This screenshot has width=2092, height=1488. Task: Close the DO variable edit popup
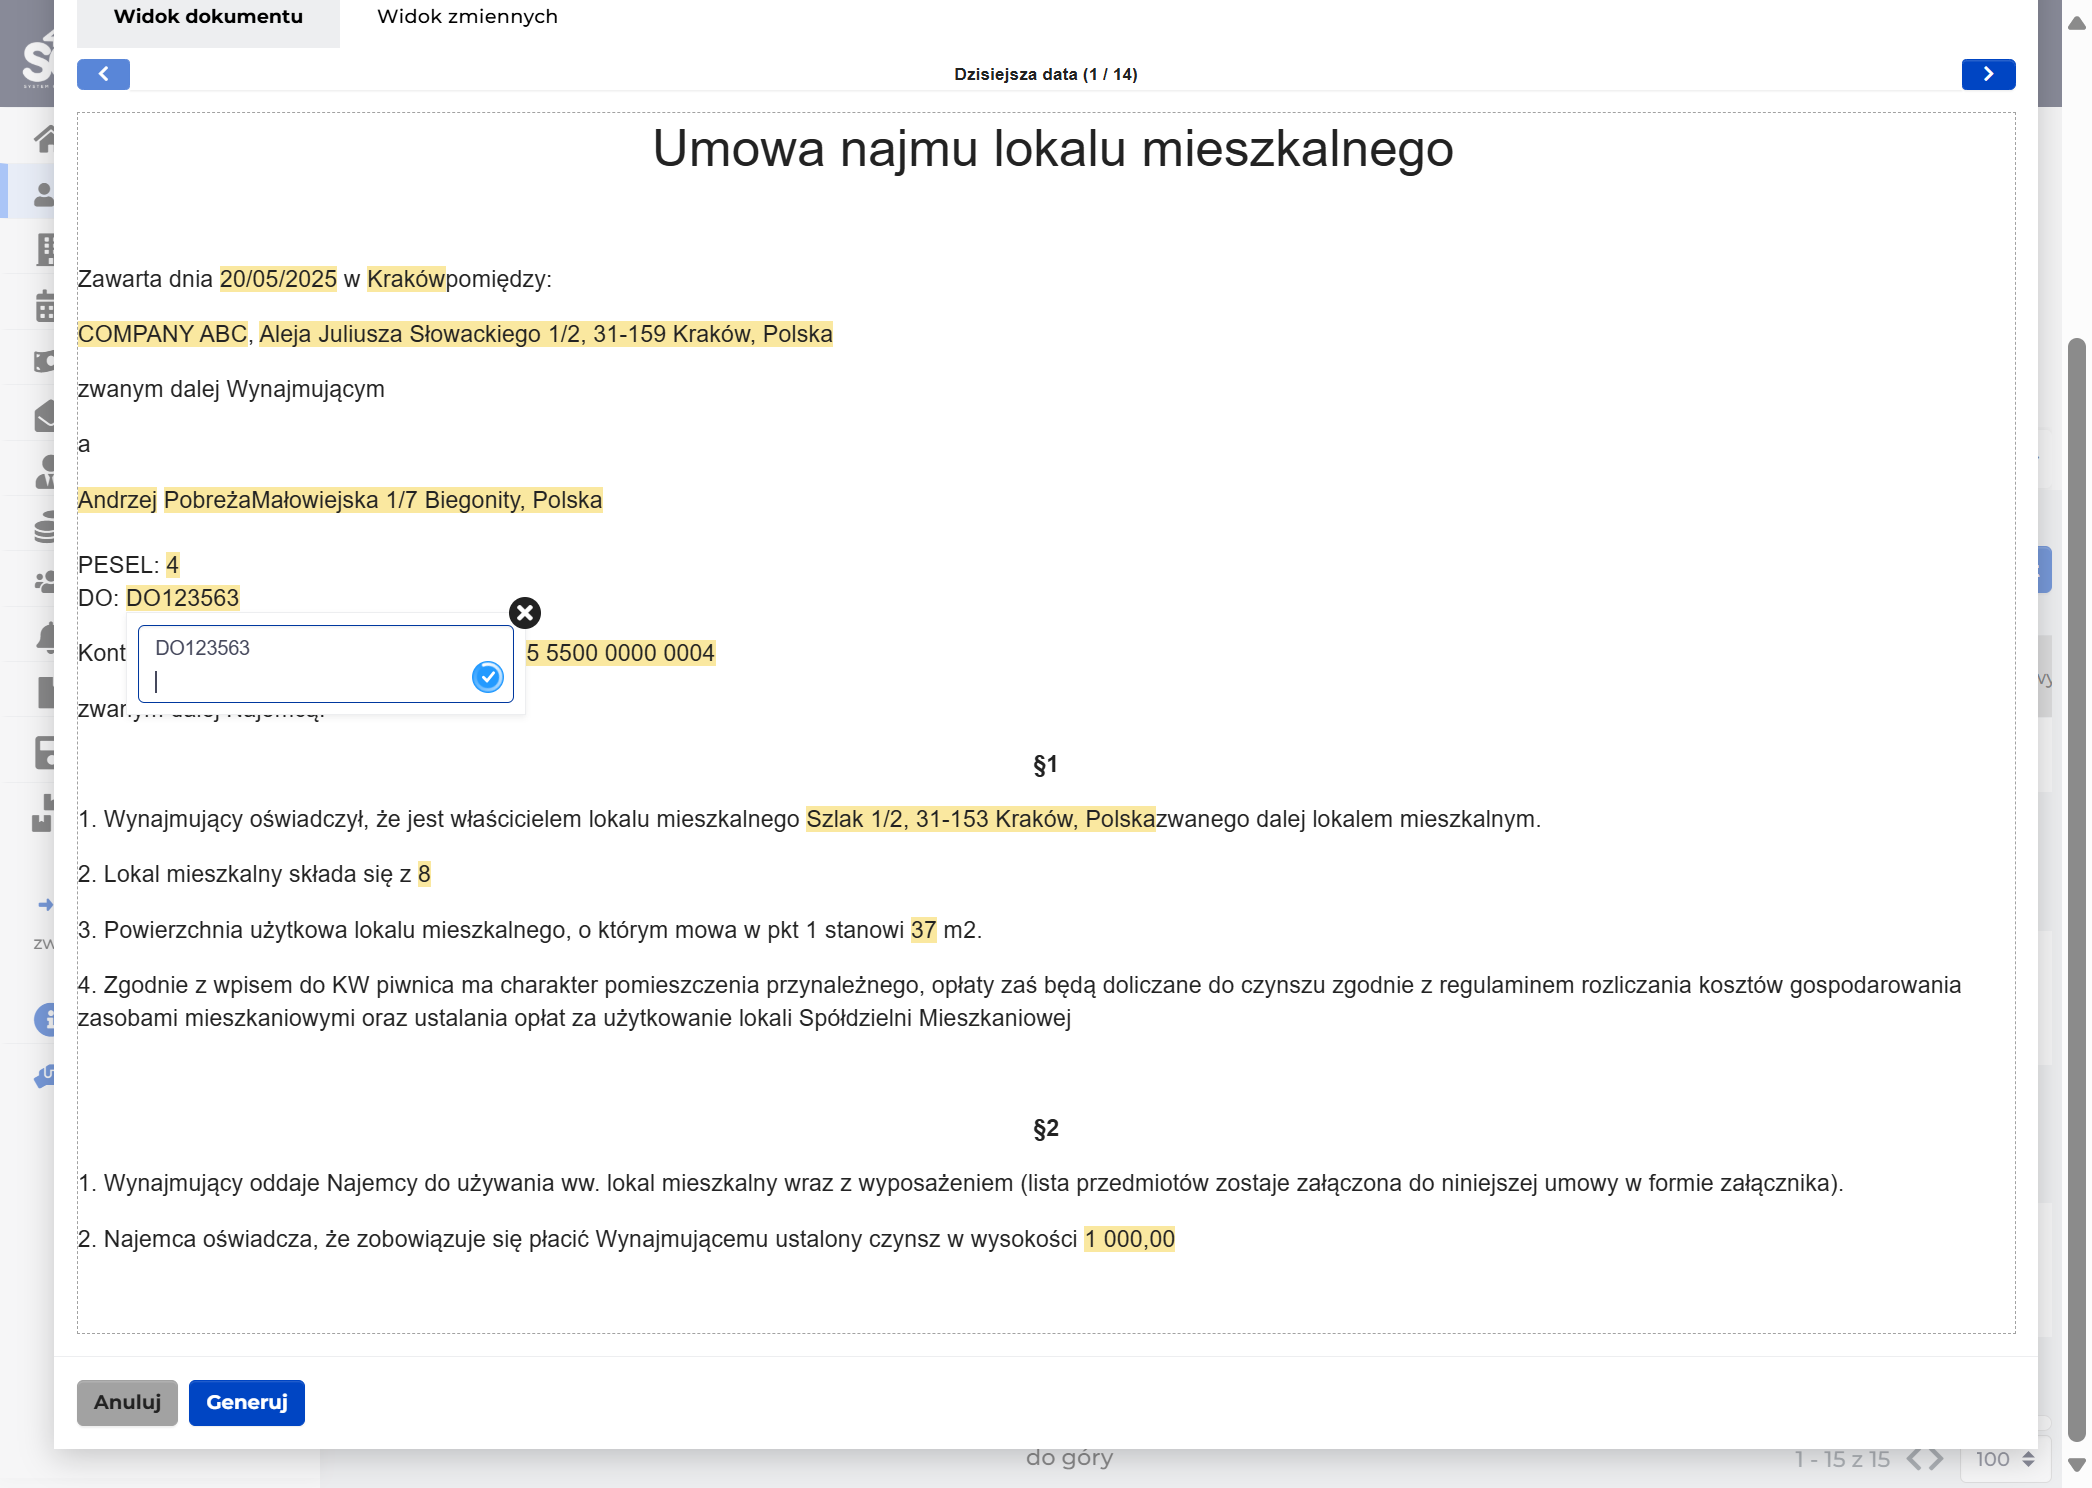(x=524, y=612)
